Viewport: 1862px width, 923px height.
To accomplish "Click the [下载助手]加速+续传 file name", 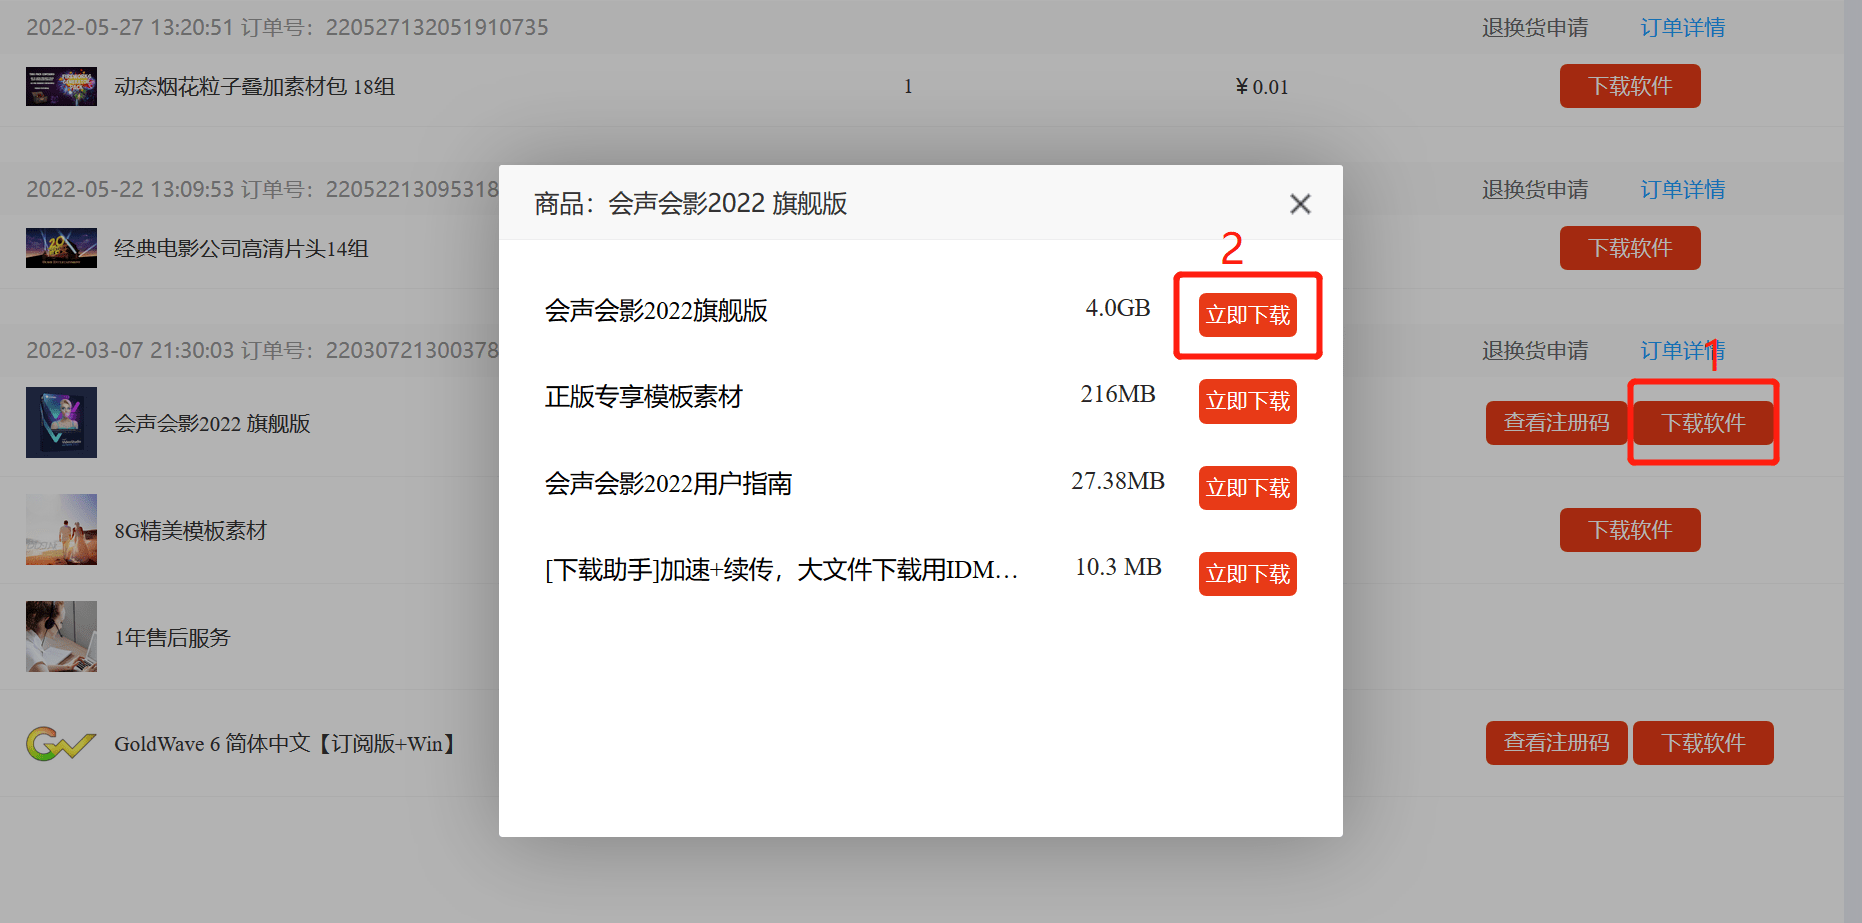I will pyautogui.click(x=781, y=570).
